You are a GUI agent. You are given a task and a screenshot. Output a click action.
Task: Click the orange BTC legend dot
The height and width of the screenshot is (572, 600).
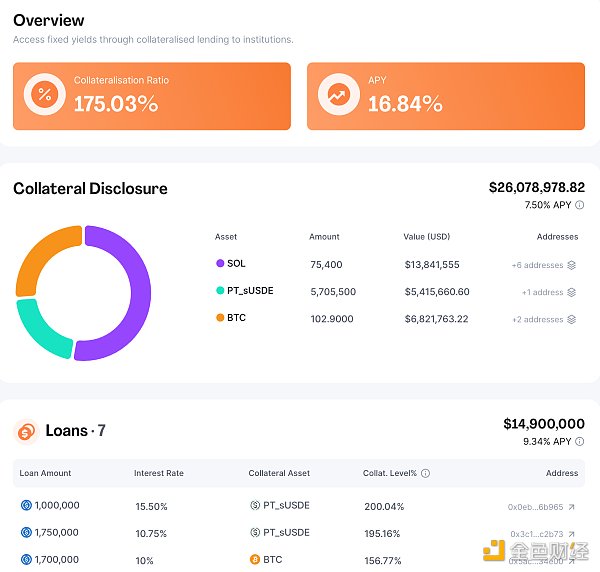point(220,318)
